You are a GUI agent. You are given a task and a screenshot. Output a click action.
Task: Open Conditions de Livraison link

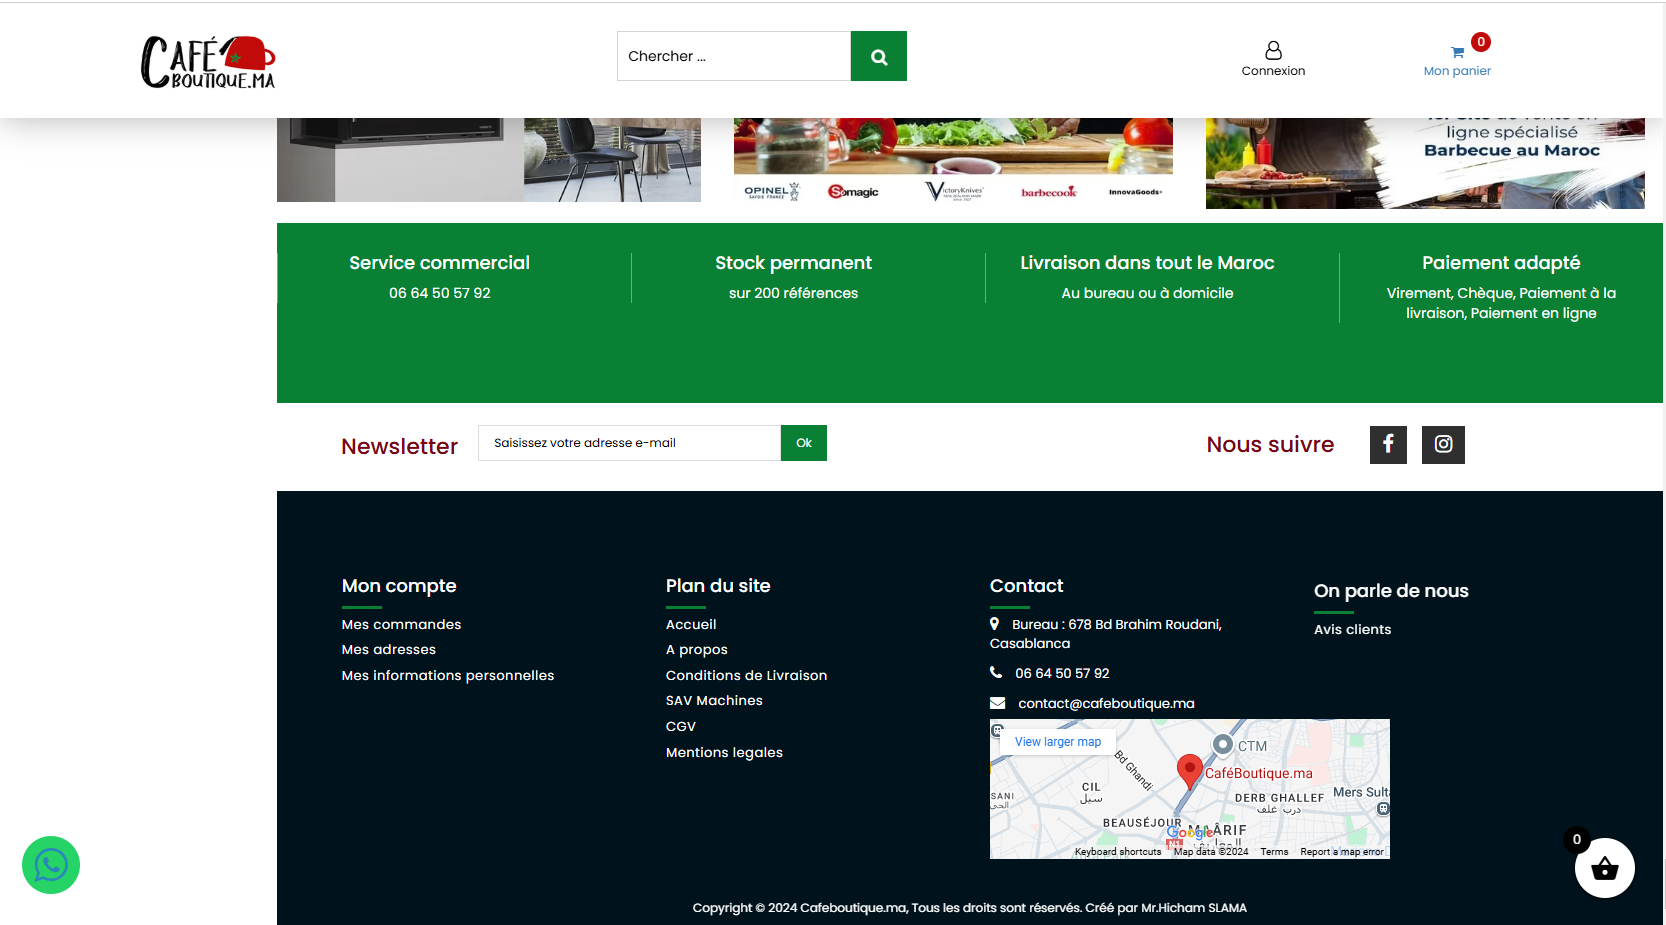point(746,676)
